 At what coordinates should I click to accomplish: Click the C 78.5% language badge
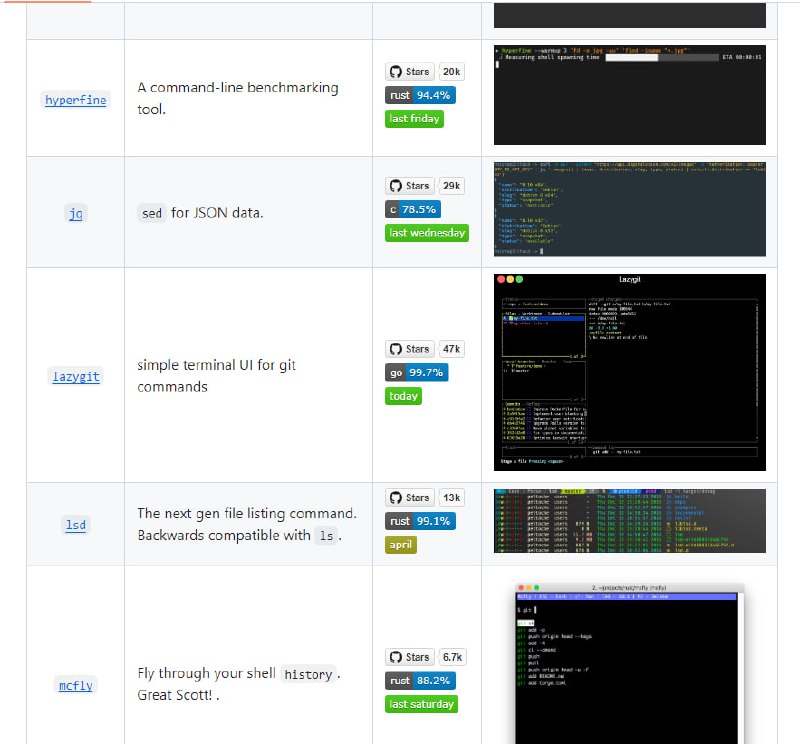pos(412,209)
